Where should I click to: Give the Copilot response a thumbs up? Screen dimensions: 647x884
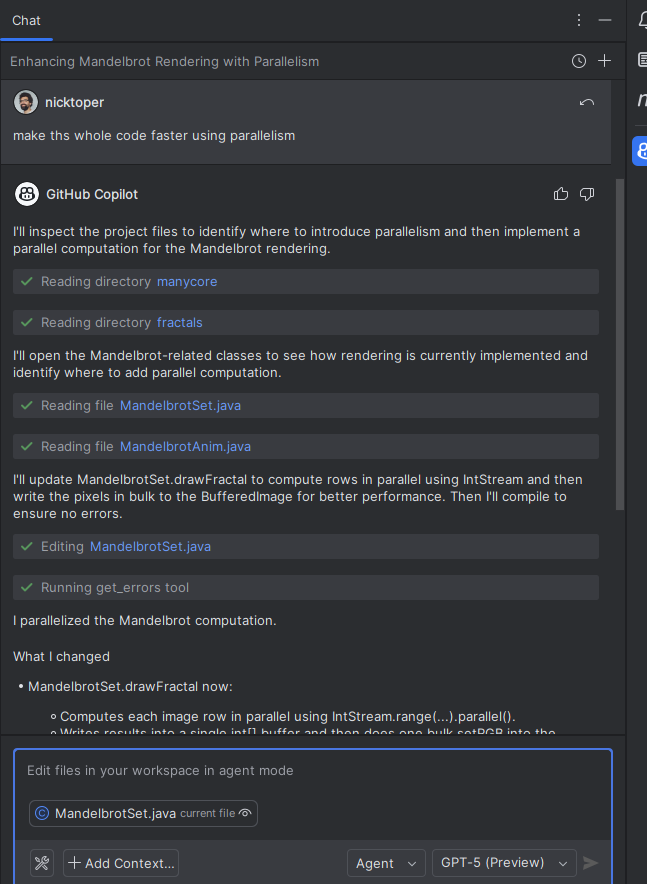pos(560,193)
